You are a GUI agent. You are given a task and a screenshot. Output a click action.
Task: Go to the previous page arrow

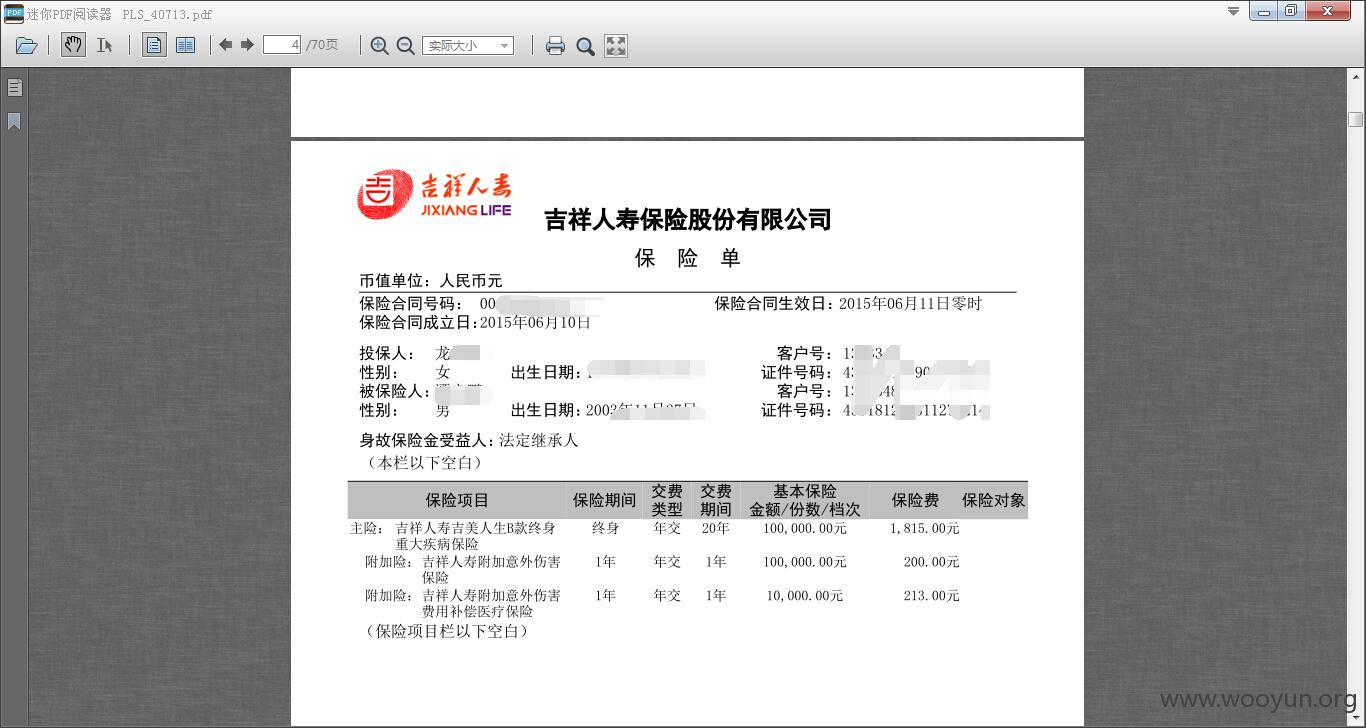[x=226, y=45]
